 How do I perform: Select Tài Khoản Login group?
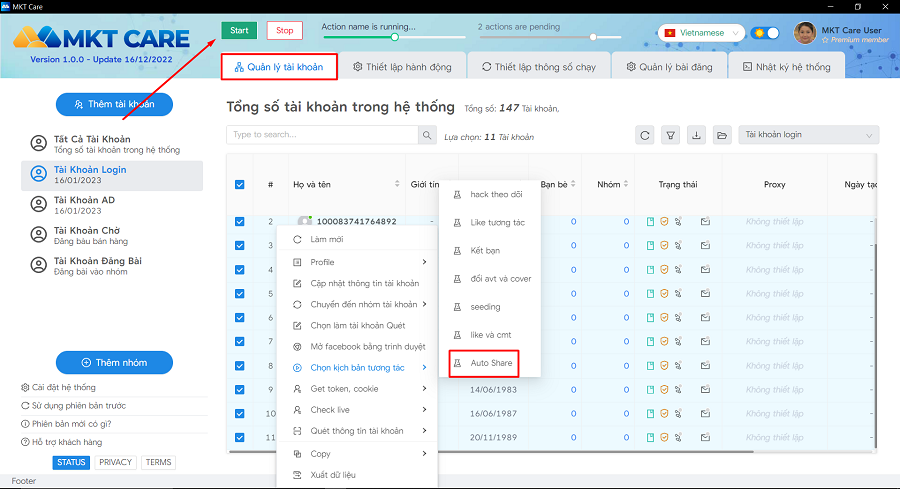112,175
